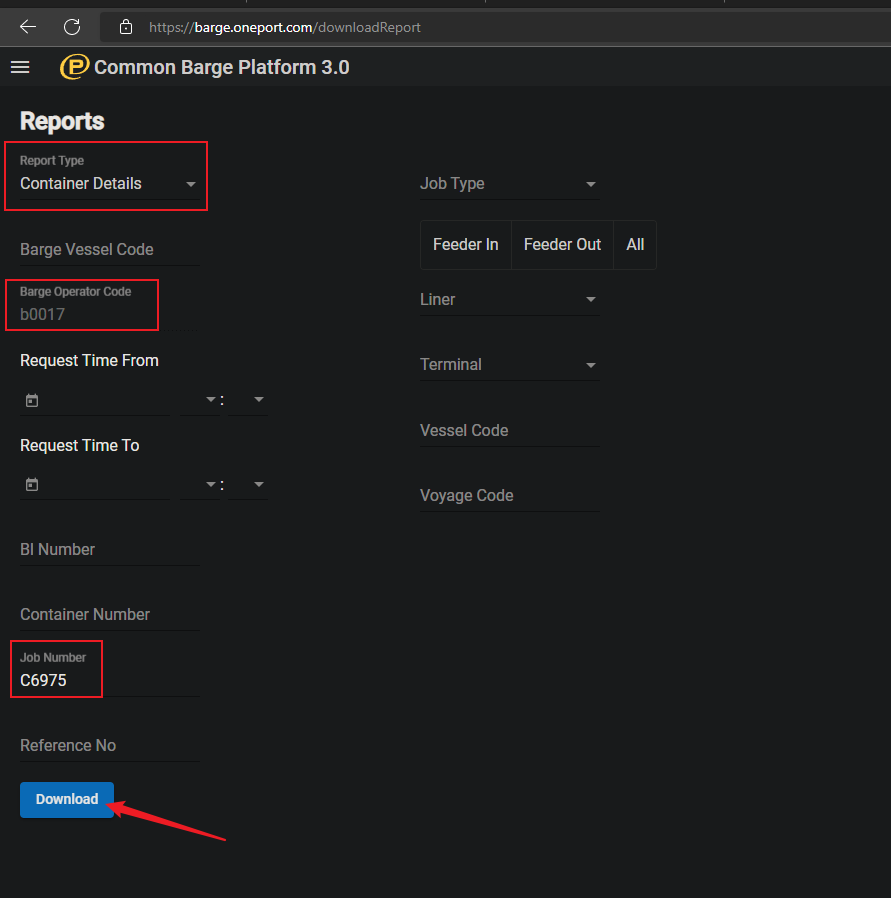Expand the Report Type dropdown
This screenshot has height=898, width=891.
(x=110, y=183)
